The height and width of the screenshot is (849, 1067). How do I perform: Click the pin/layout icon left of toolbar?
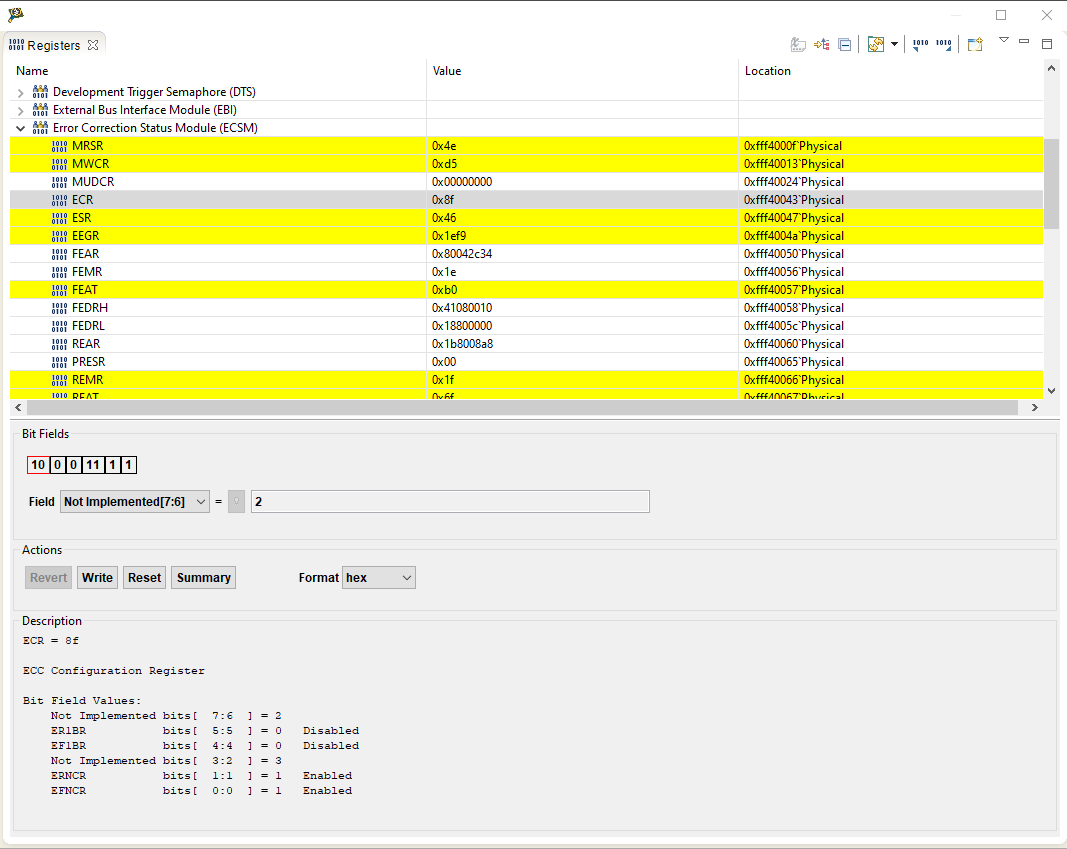point(797,44)
